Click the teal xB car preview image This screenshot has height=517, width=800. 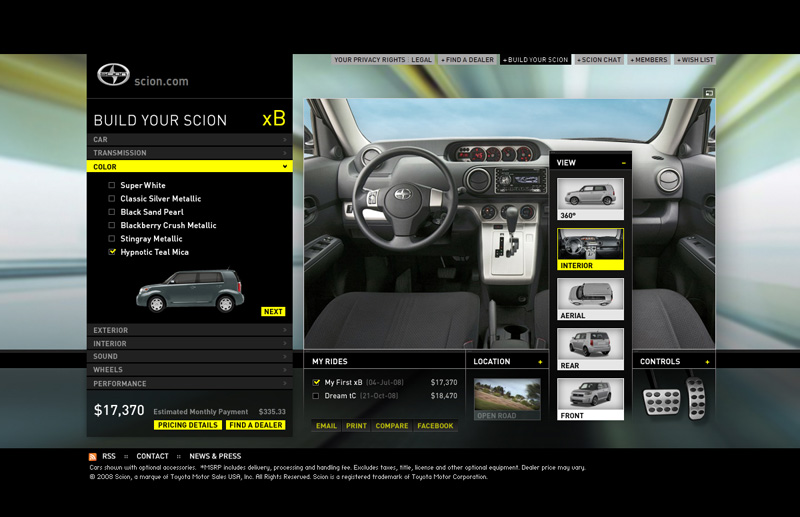(190, 290)
